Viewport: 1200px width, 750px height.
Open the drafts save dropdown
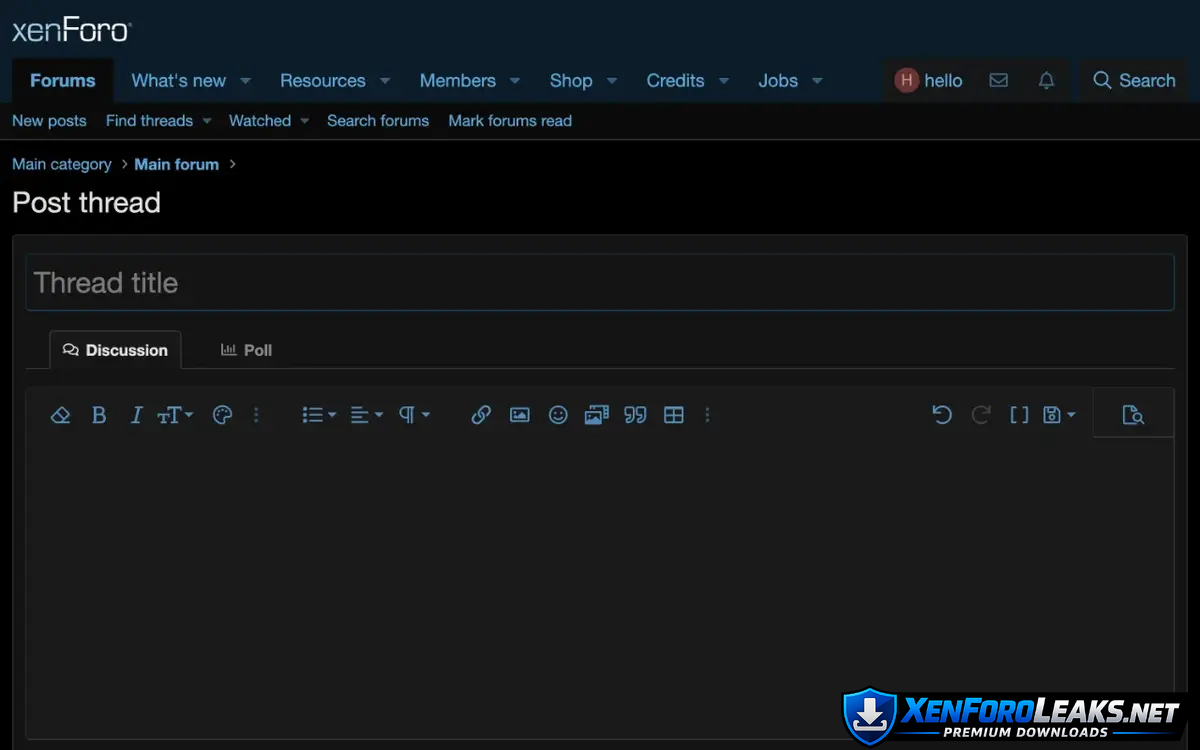(x=1058, y=415)
